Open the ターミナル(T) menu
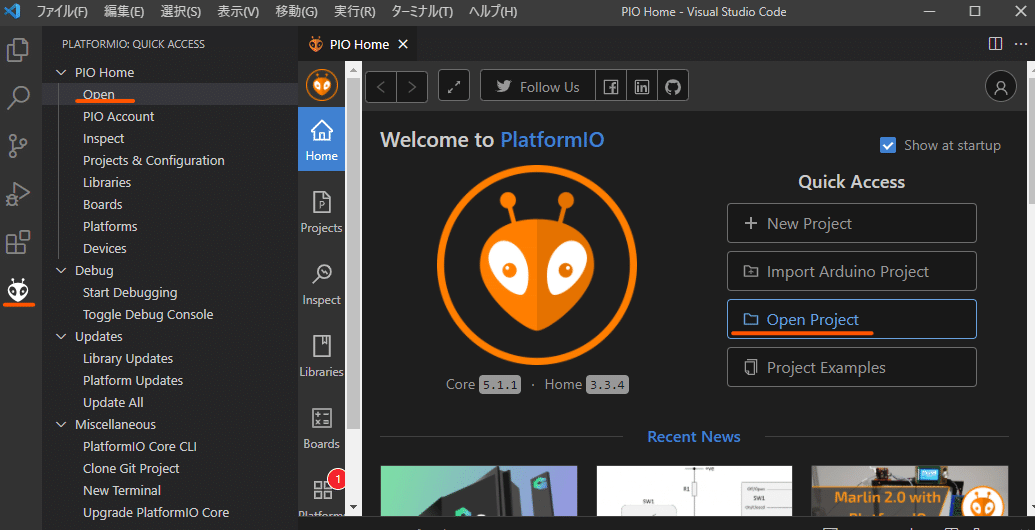1035x530 pixels. (x=422, y=12)
